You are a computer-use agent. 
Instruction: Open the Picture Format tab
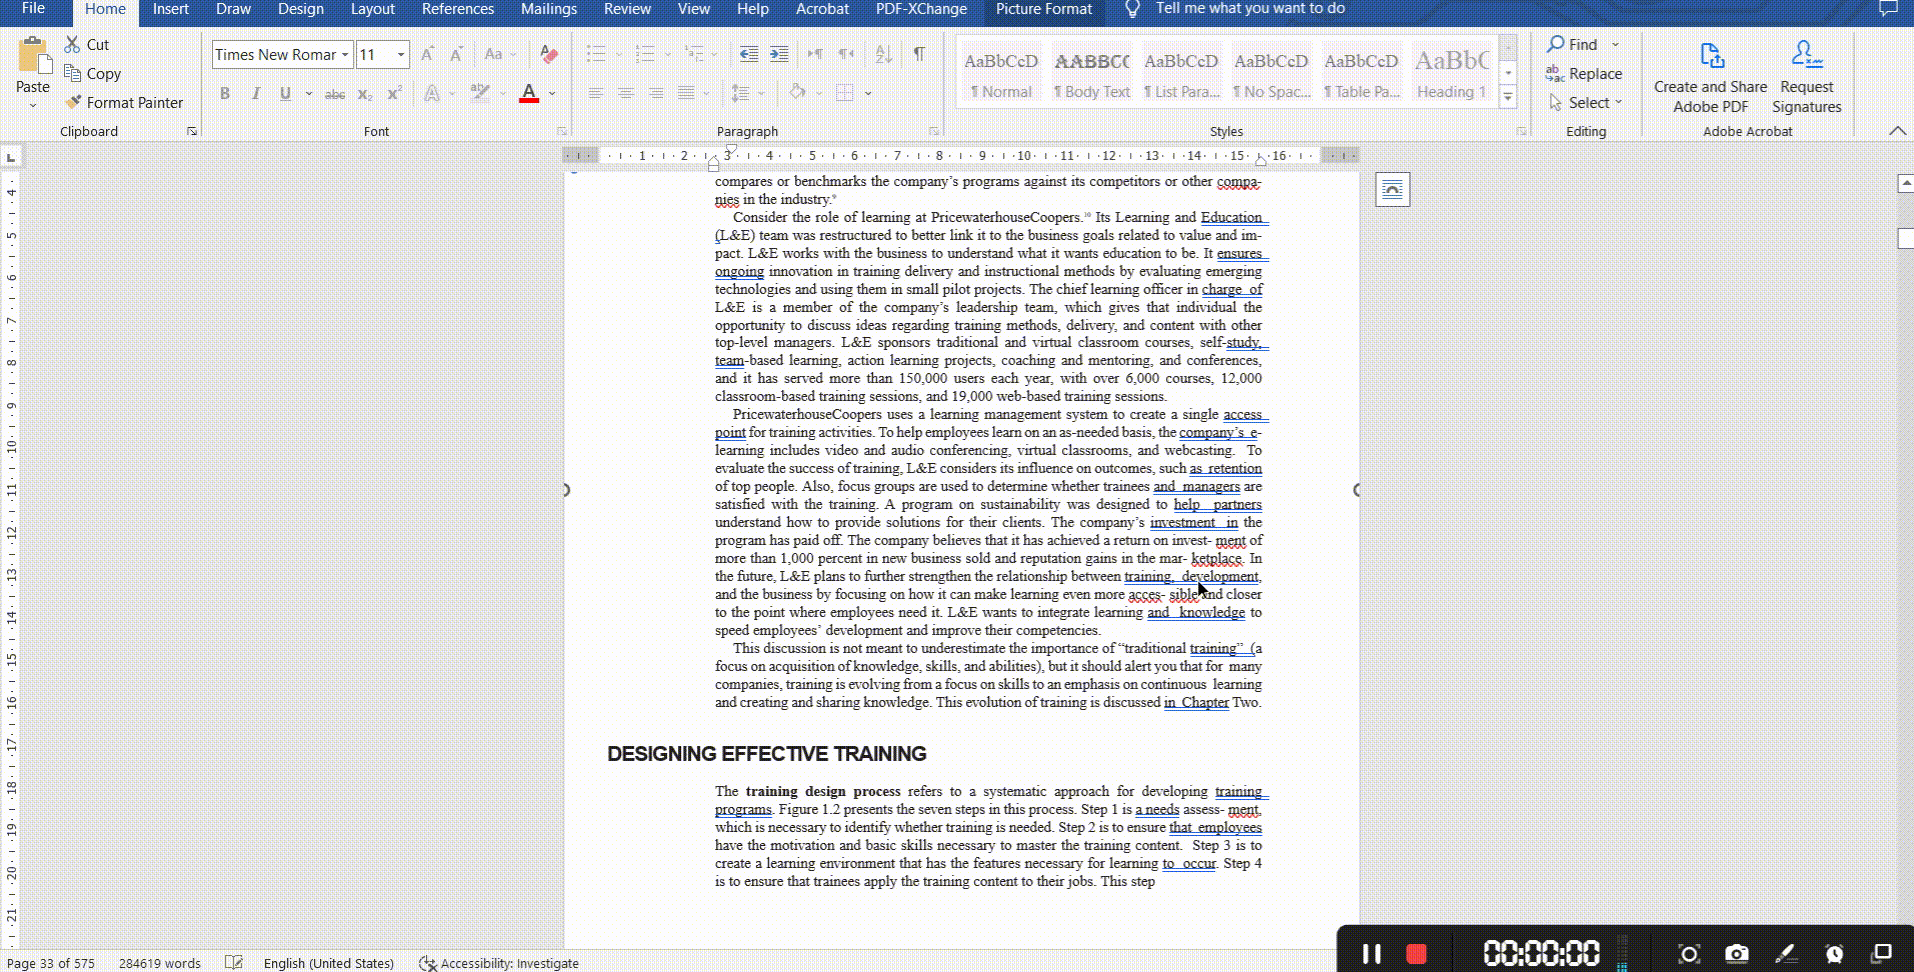tap(1044, 9)
